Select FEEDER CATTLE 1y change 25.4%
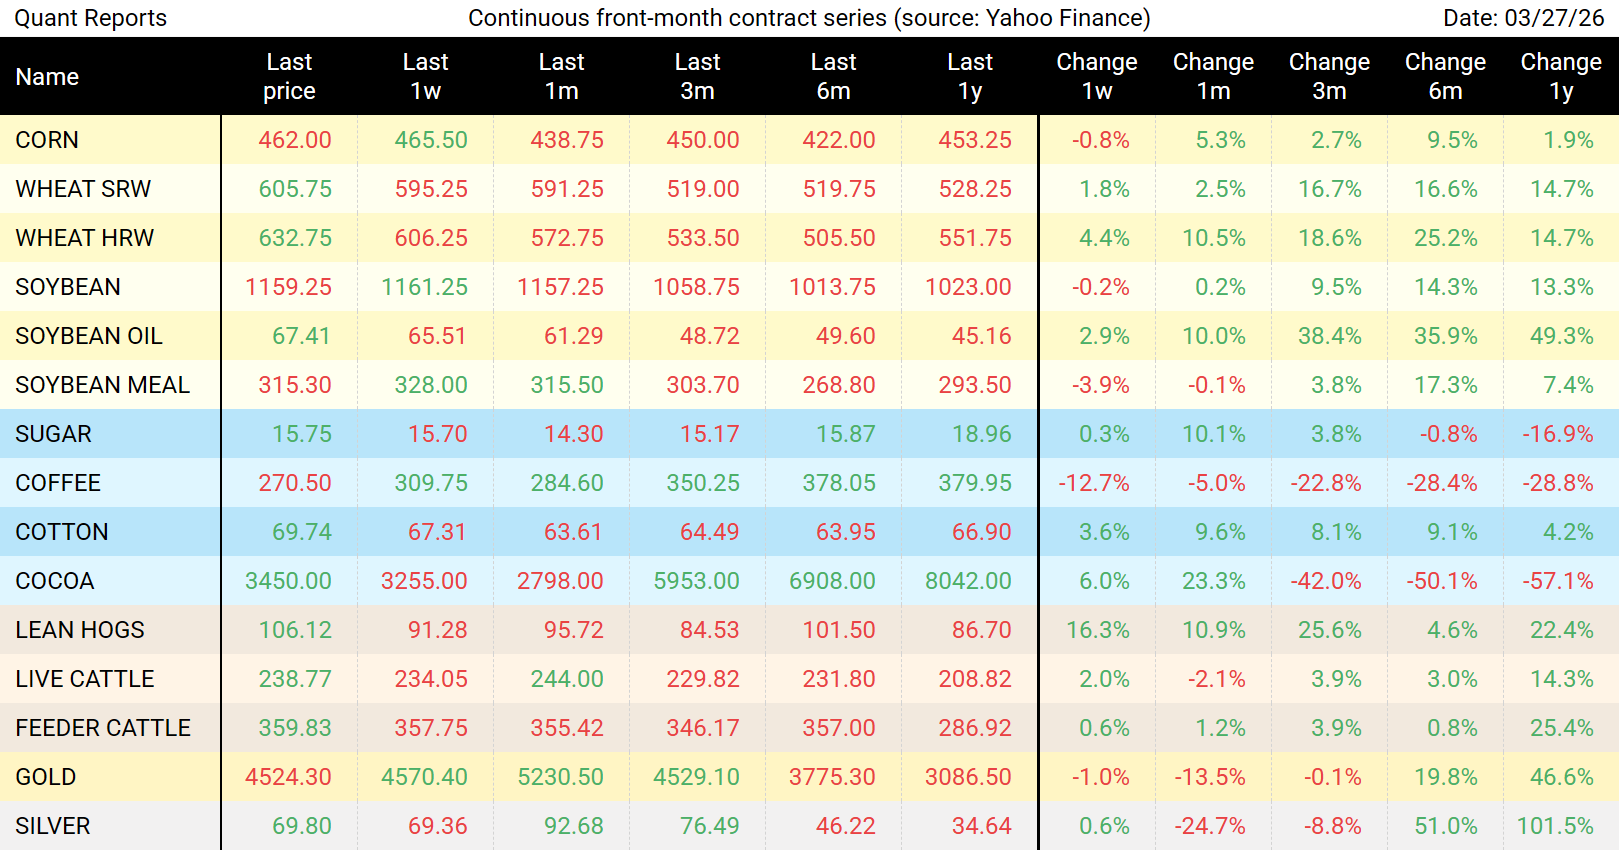 click(x=1561, y=728)
